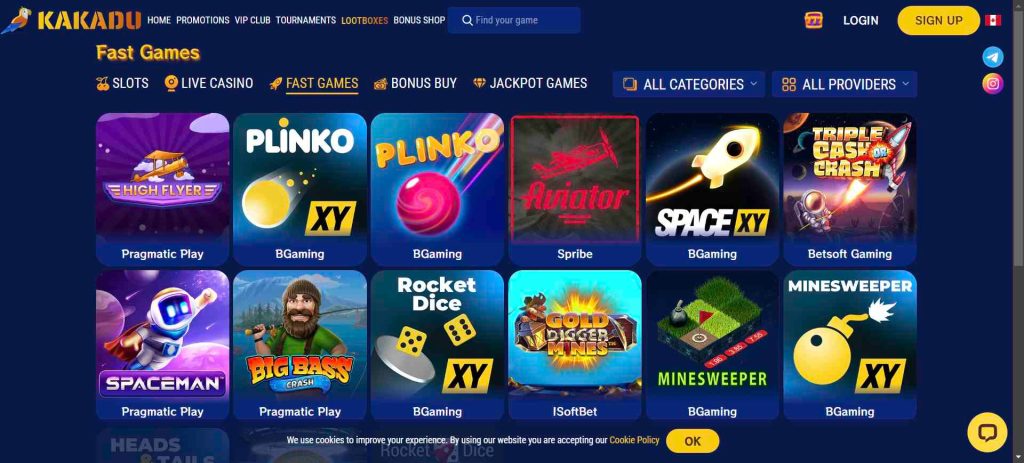This screenshot has width=1024, height=463.
Task: Open the Cookie Policy link
Action: (634, 440)
